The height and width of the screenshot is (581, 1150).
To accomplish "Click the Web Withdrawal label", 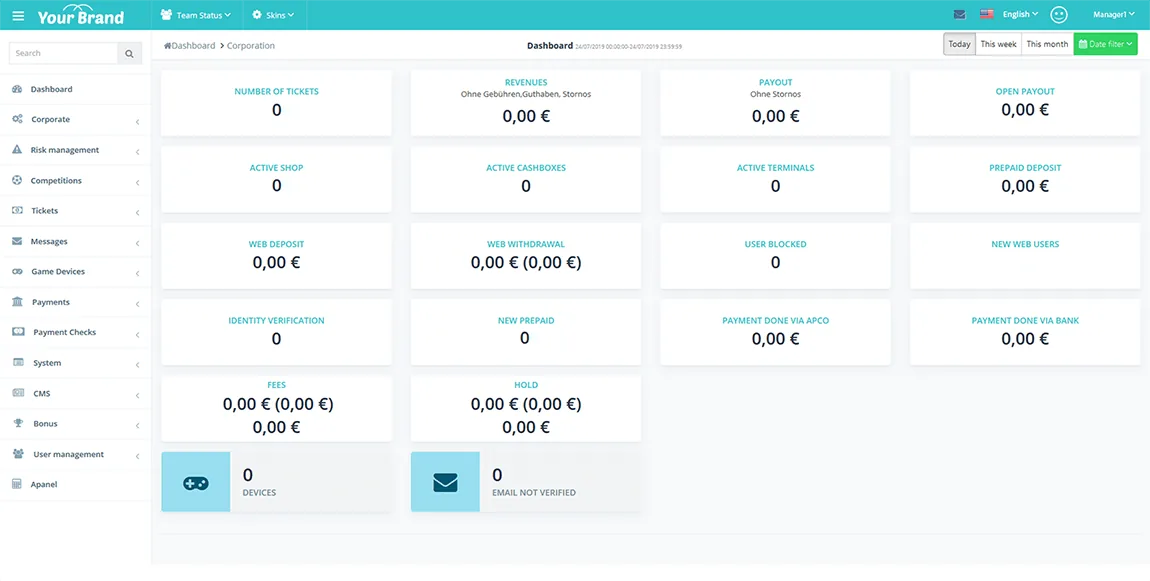I will pos(526,244).
